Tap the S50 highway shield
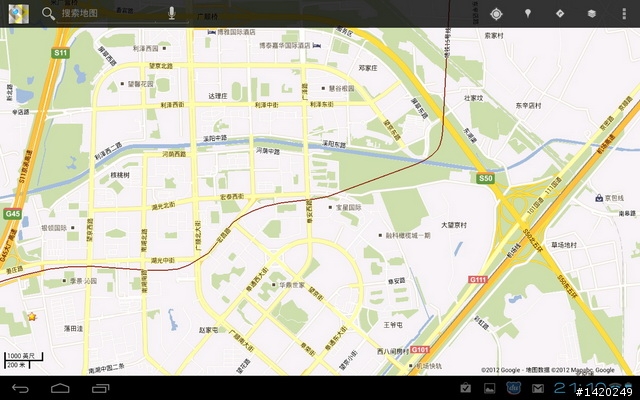Image resolution: width=640 pixels, height=400 pixels. coord(485,178)
